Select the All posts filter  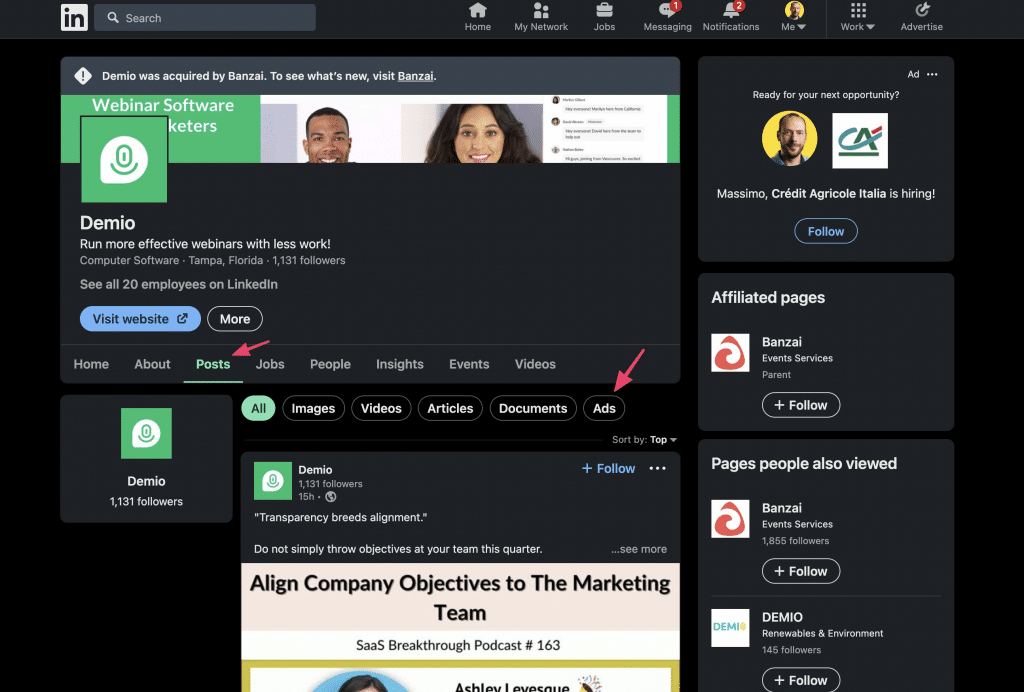coord(259,409)
